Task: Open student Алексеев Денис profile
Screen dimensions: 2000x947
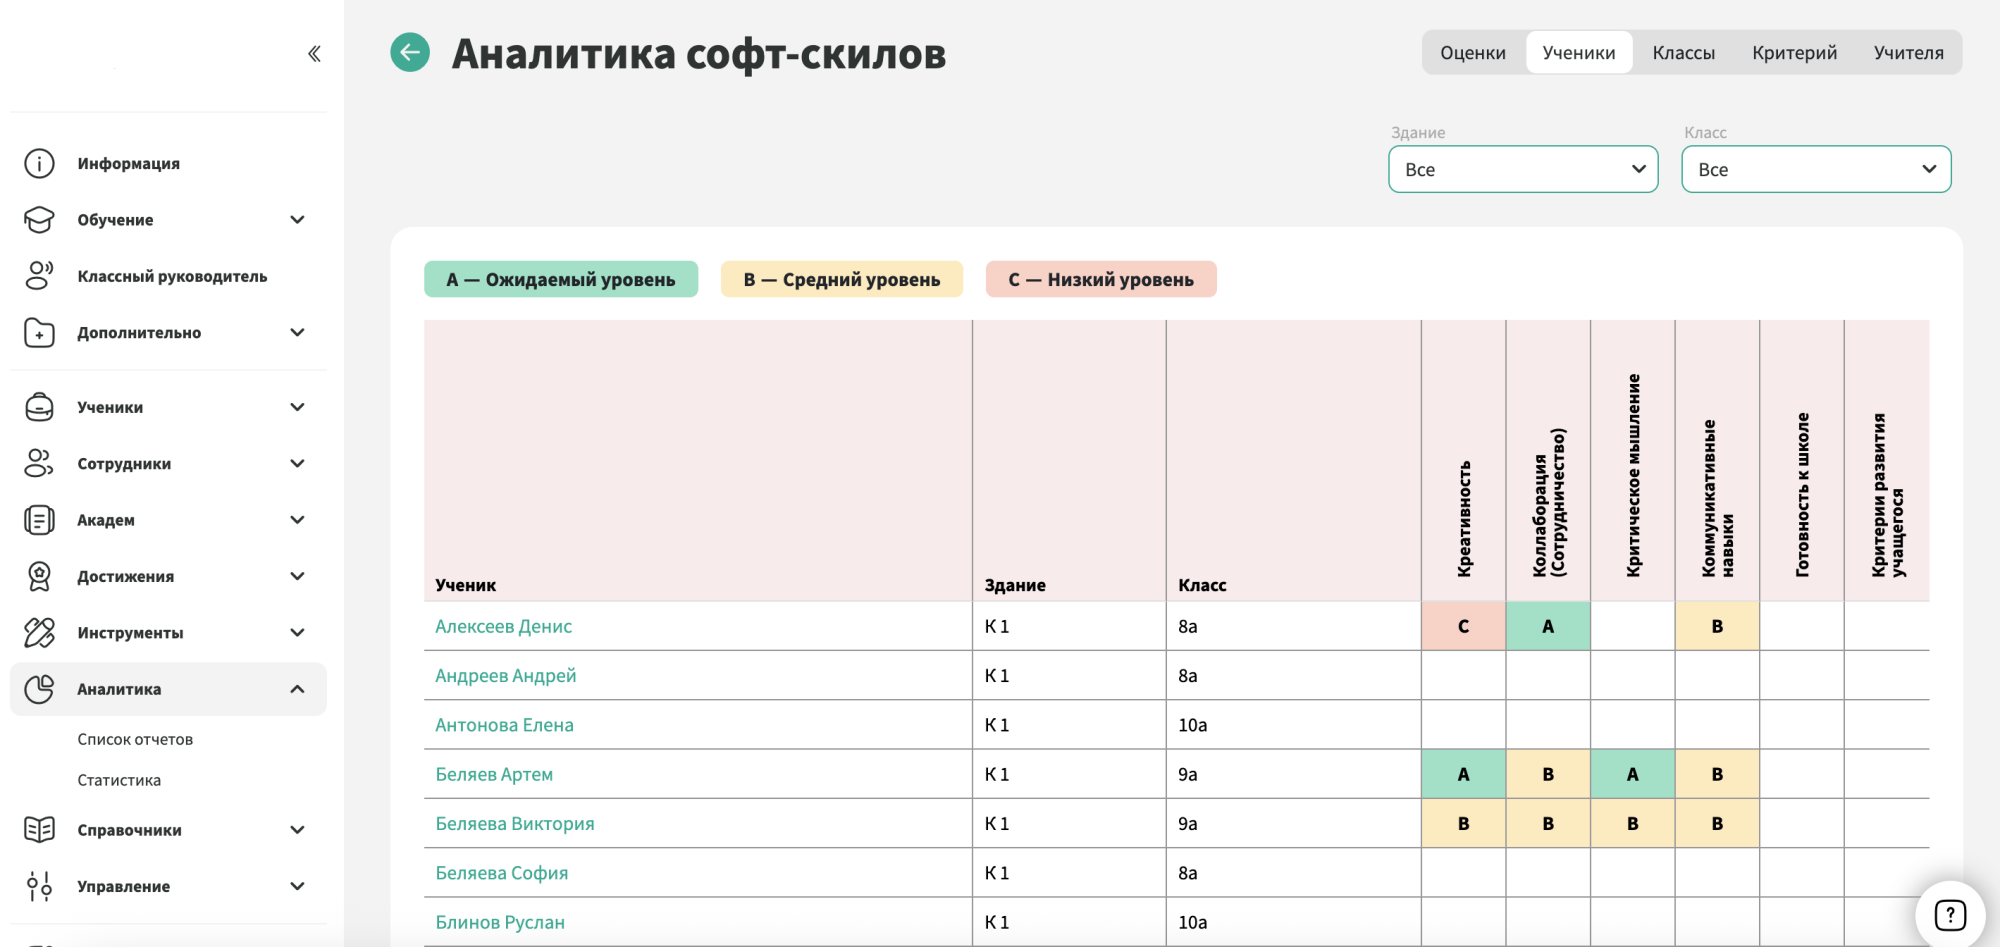Action: click(x=504, y=627)
